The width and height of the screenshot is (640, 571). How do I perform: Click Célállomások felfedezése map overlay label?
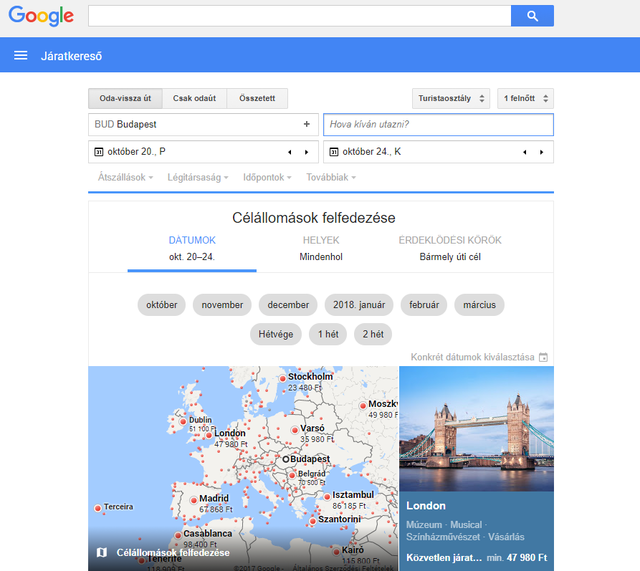tap(173, 553)
